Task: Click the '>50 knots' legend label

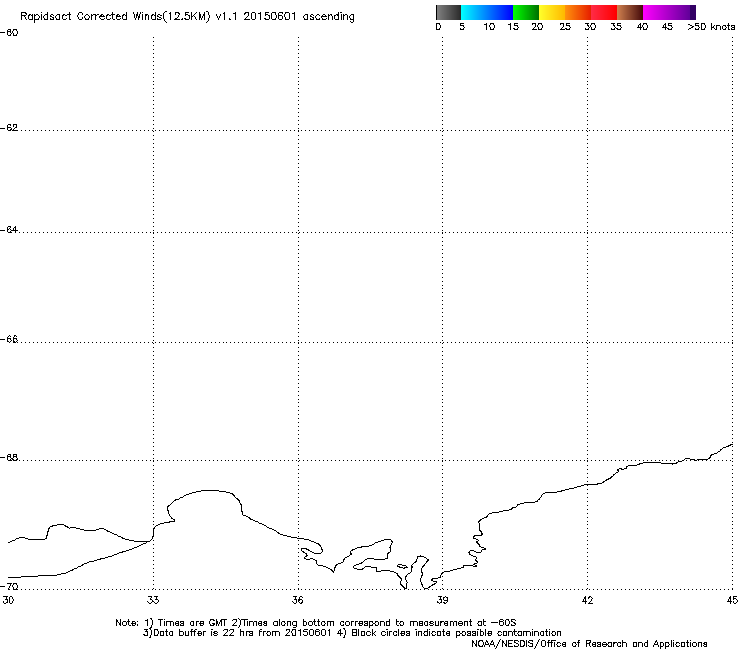Action: [711, 27]
